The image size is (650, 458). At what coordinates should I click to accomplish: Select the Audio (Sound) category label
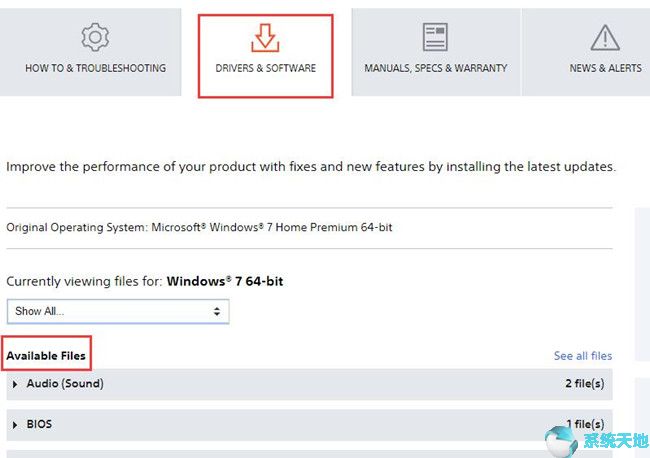pos(65,383)
